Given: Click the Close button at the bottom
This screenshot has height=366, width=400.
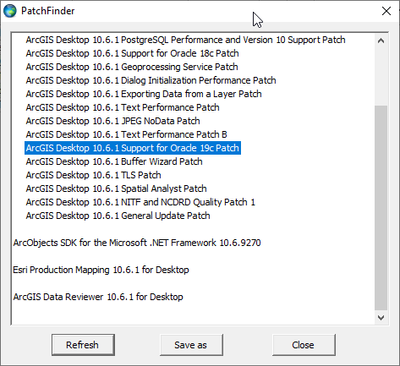Looking at the screenshot, I should 303,345.
